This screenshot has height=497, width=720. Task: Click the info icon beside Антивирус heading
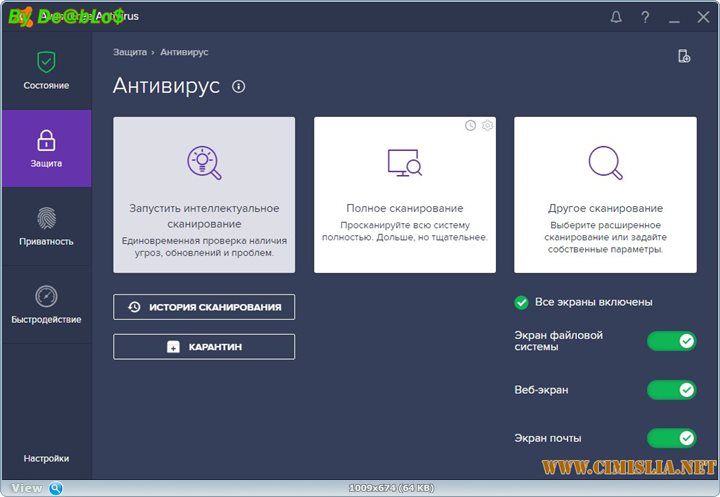pos(238,87)
